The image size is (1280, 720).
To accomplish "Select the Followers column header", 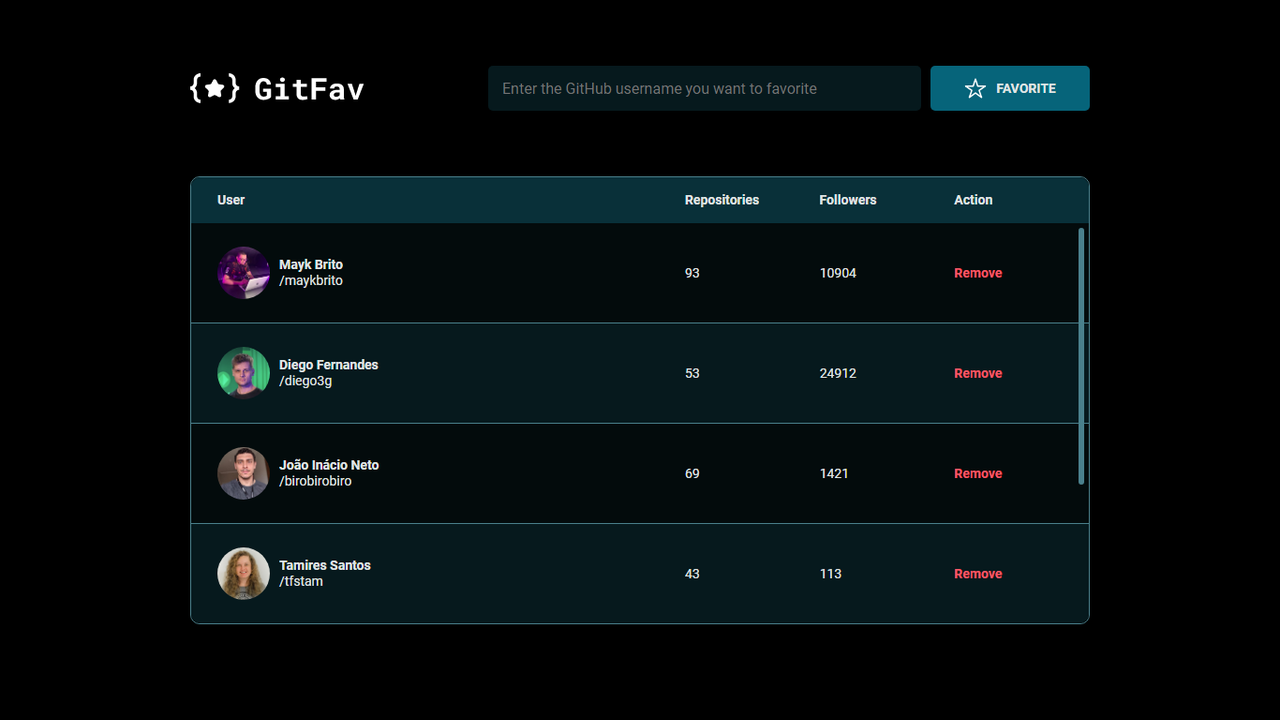I will 847,199.
